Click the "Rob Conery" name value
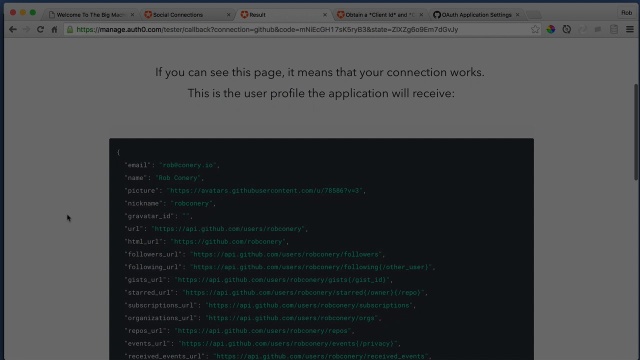The width and height of the screenshot is (640, 360). [x=178, y=178]
